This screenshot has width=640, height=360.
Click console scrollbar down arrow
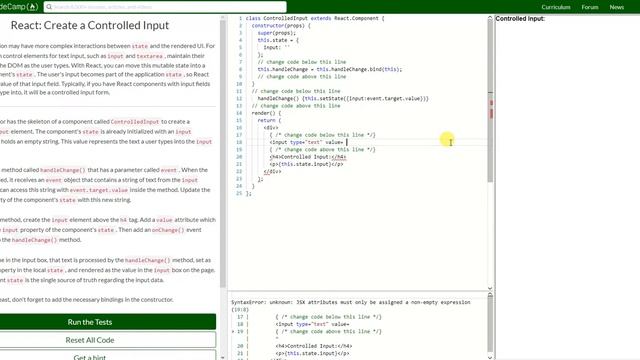click(490, 357)
